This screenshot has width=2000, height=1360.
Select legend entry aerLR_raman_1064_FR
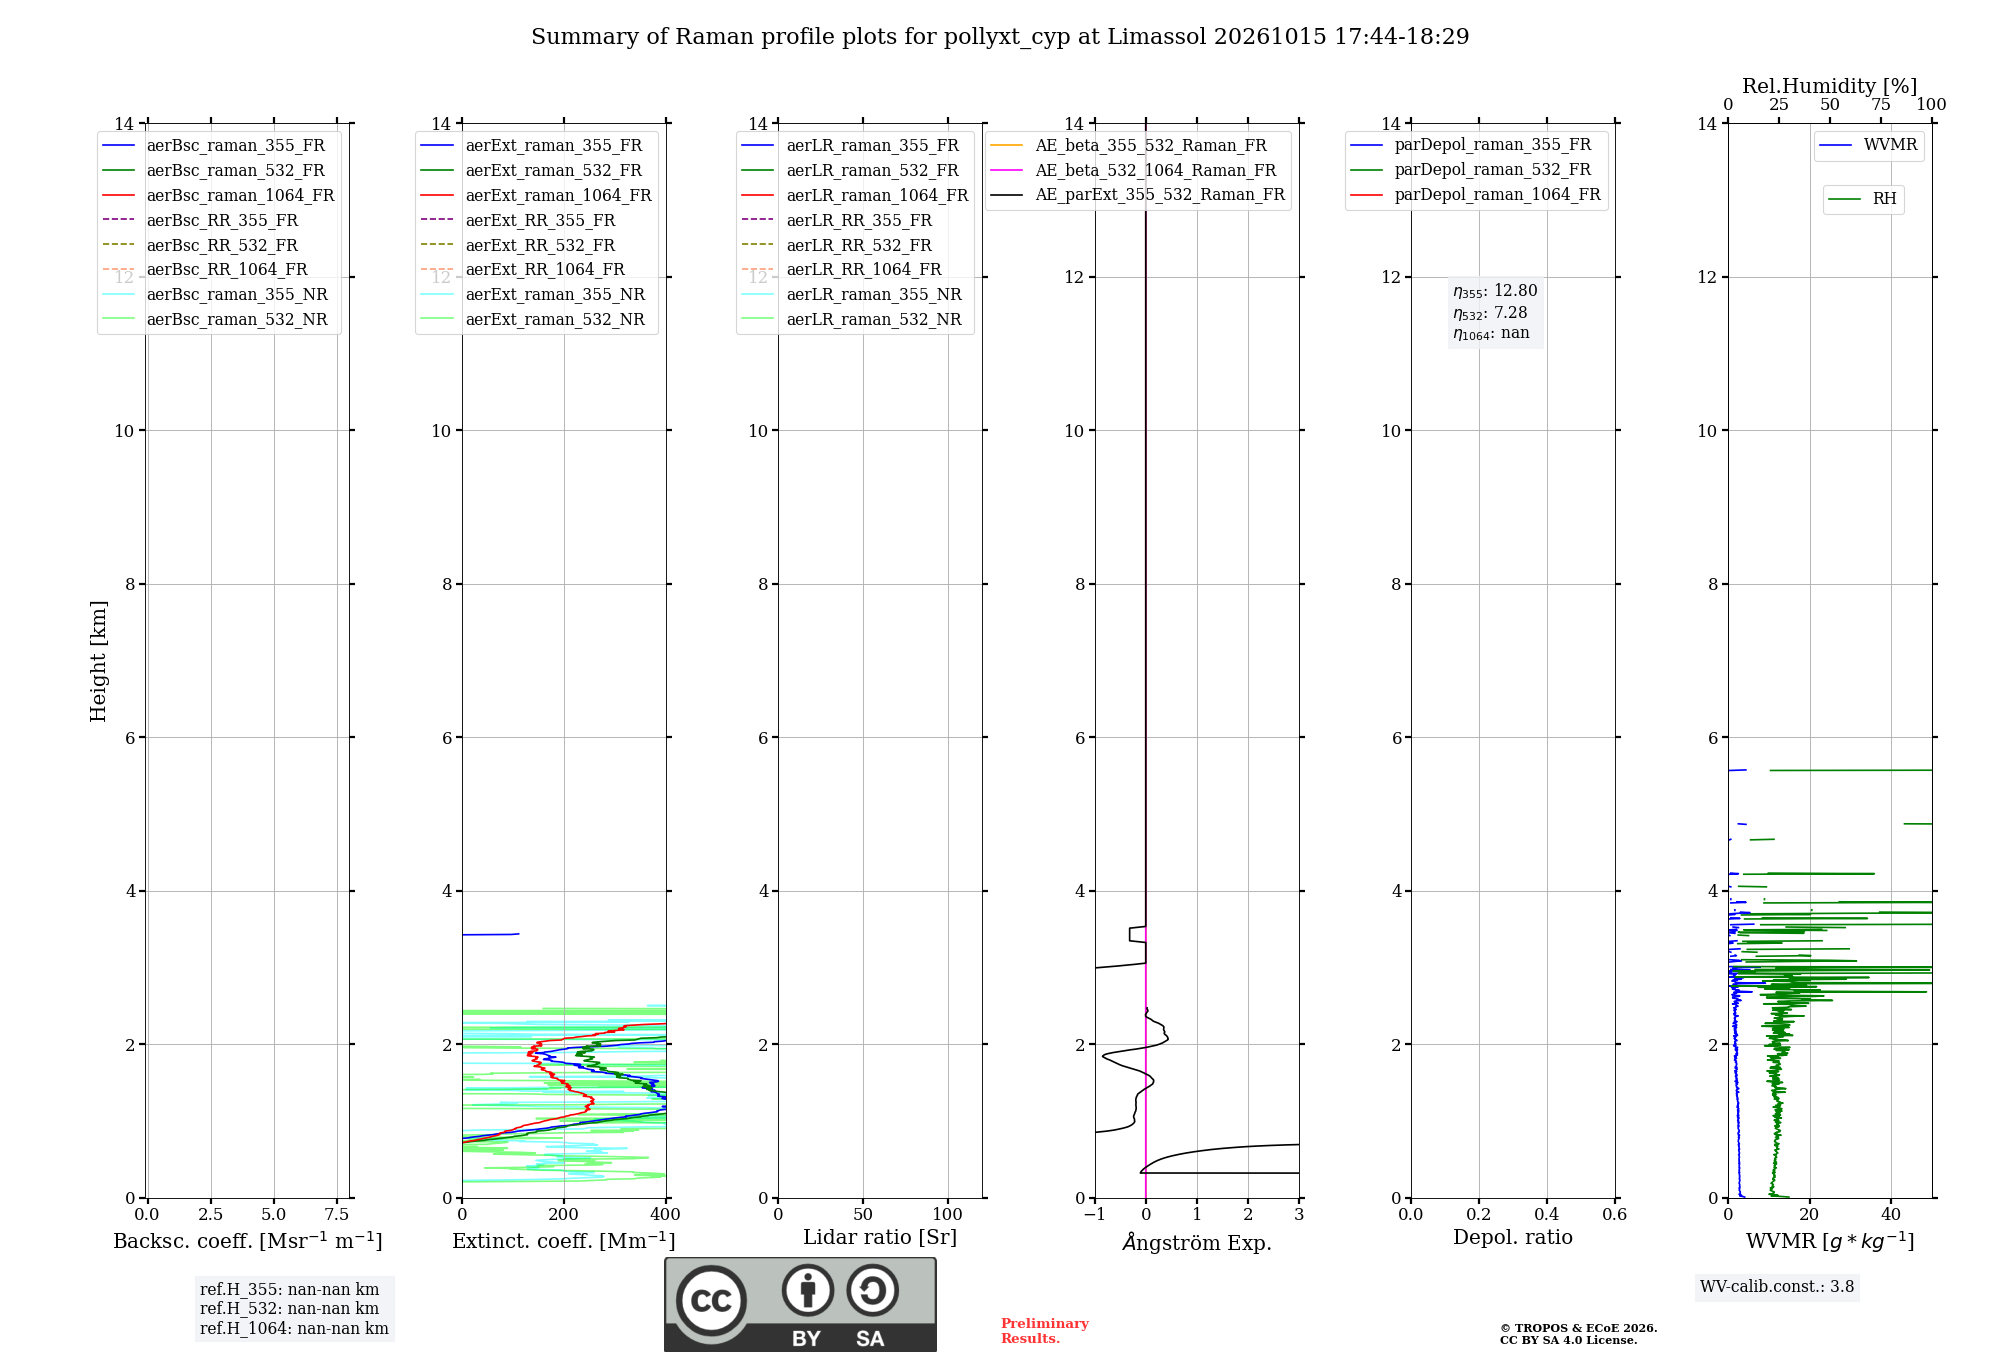click(x=856, y=196)
